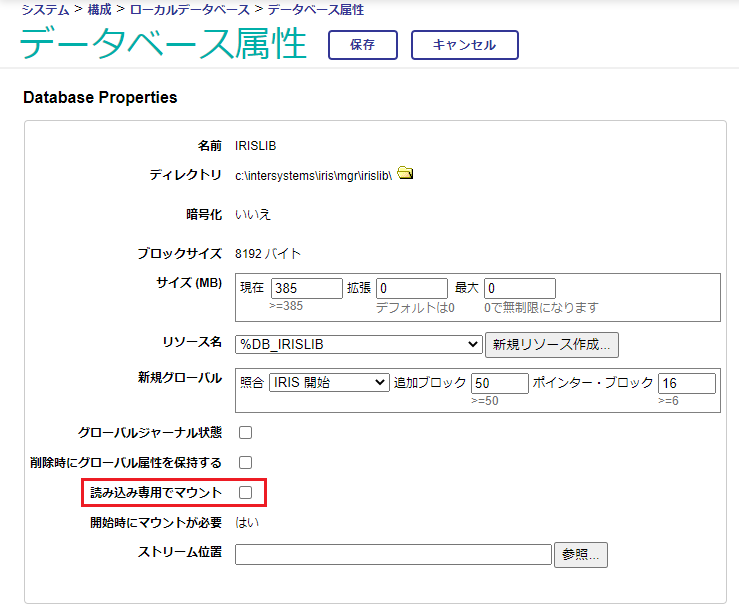The height and width of the screenshot is (613, 739).
Task: Click データベース属性 breadcrumb link
Action: pos(315,10)
